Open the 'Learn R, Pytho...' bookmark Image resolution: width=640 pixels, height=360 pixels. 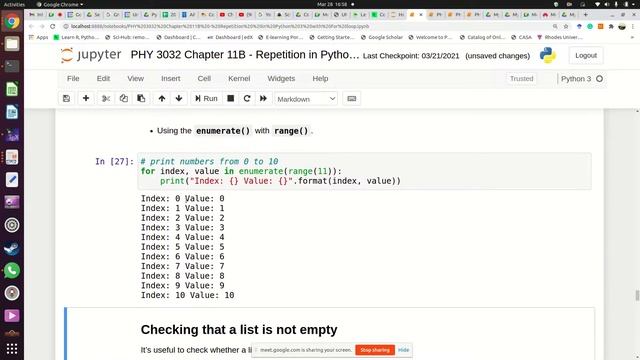coord(77,37)
